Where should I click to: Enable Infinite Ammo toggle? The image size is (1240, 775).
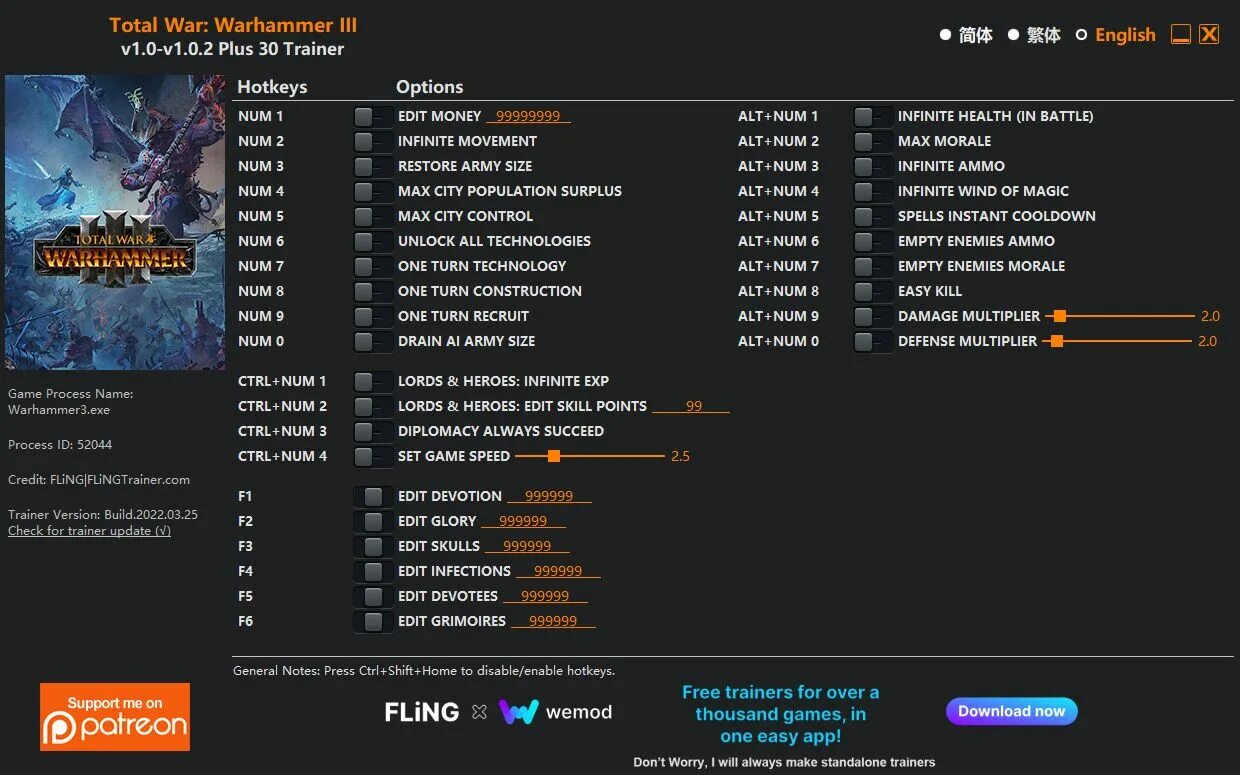(873, 166)
